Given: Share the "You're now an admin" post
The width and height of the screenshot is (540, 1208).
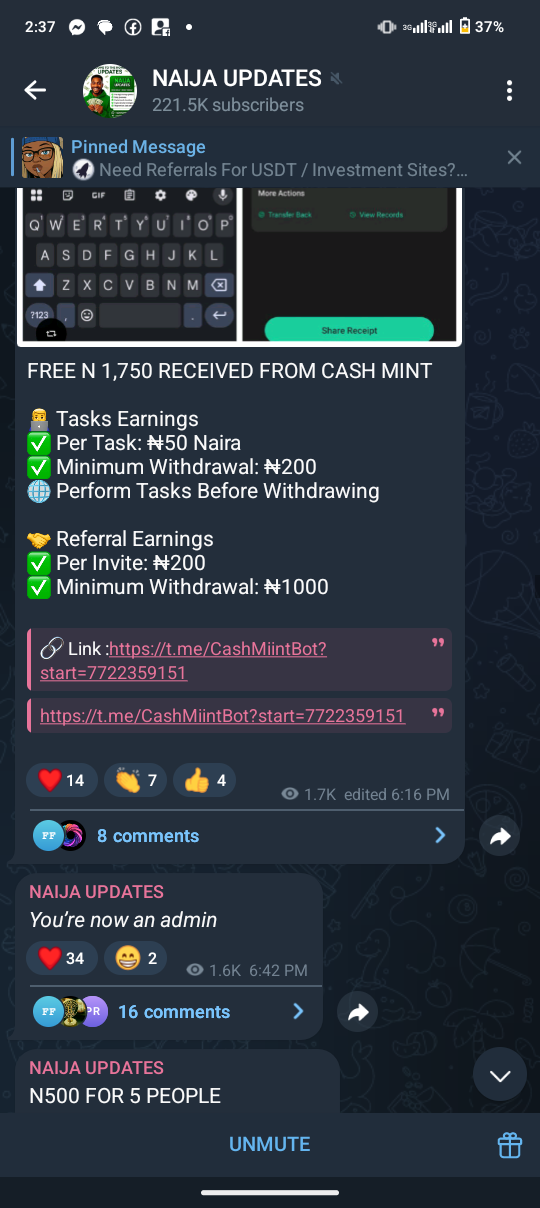Looking at the screenshot, I should 358,1013.
